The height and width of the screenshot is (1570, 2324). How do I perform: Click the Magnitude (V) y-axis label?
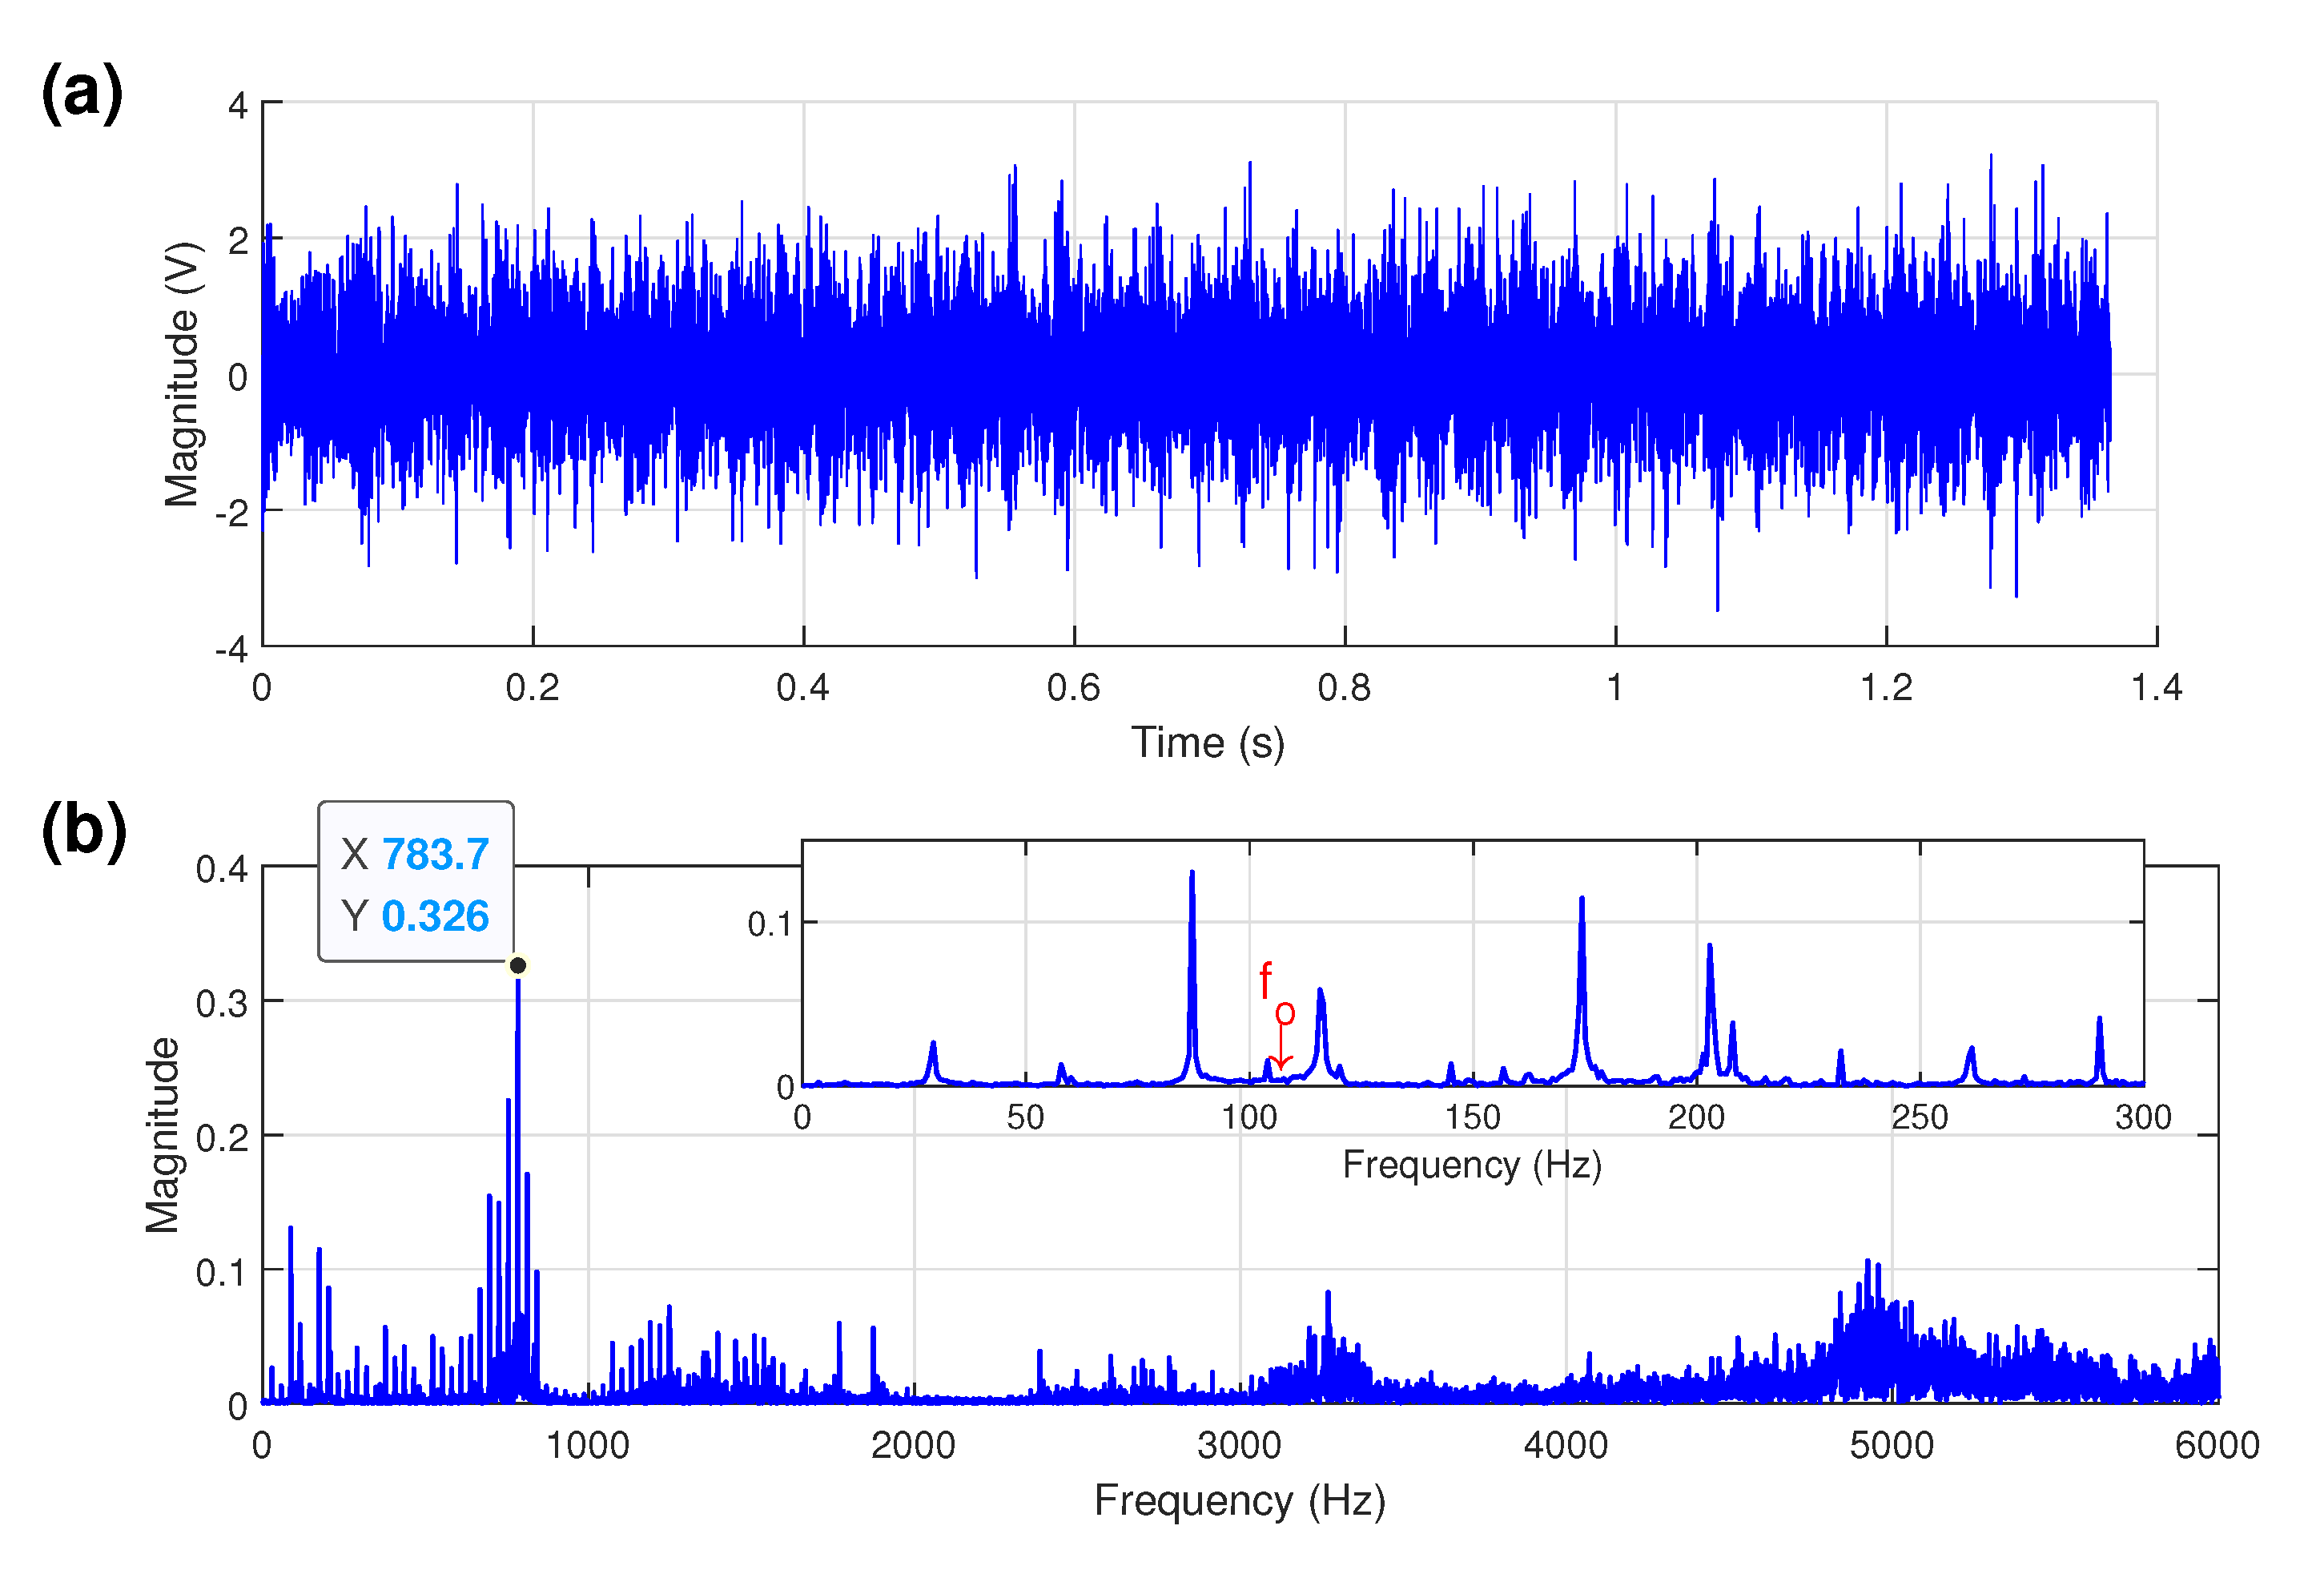[x=182, y=374]
